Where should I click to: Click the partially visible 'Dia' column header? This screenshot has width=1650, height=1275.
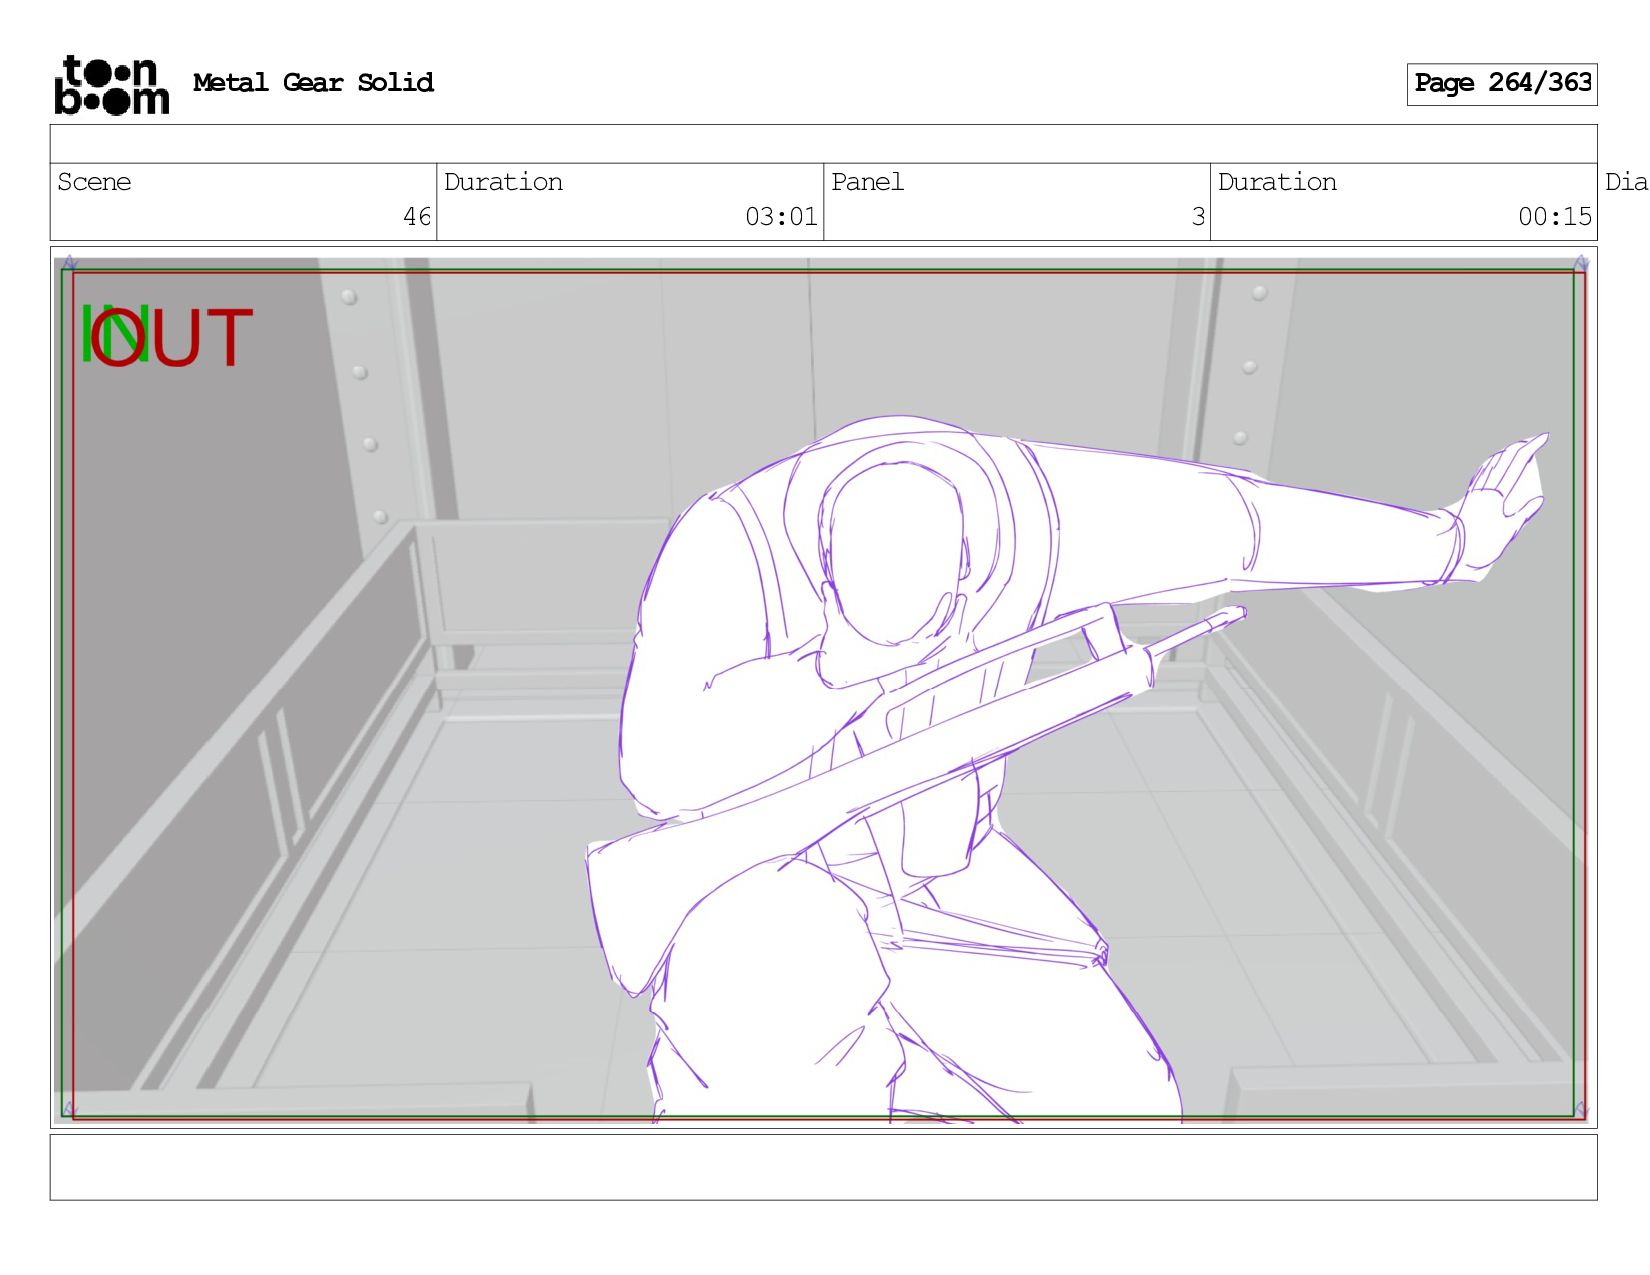[x=1626, y=182]
